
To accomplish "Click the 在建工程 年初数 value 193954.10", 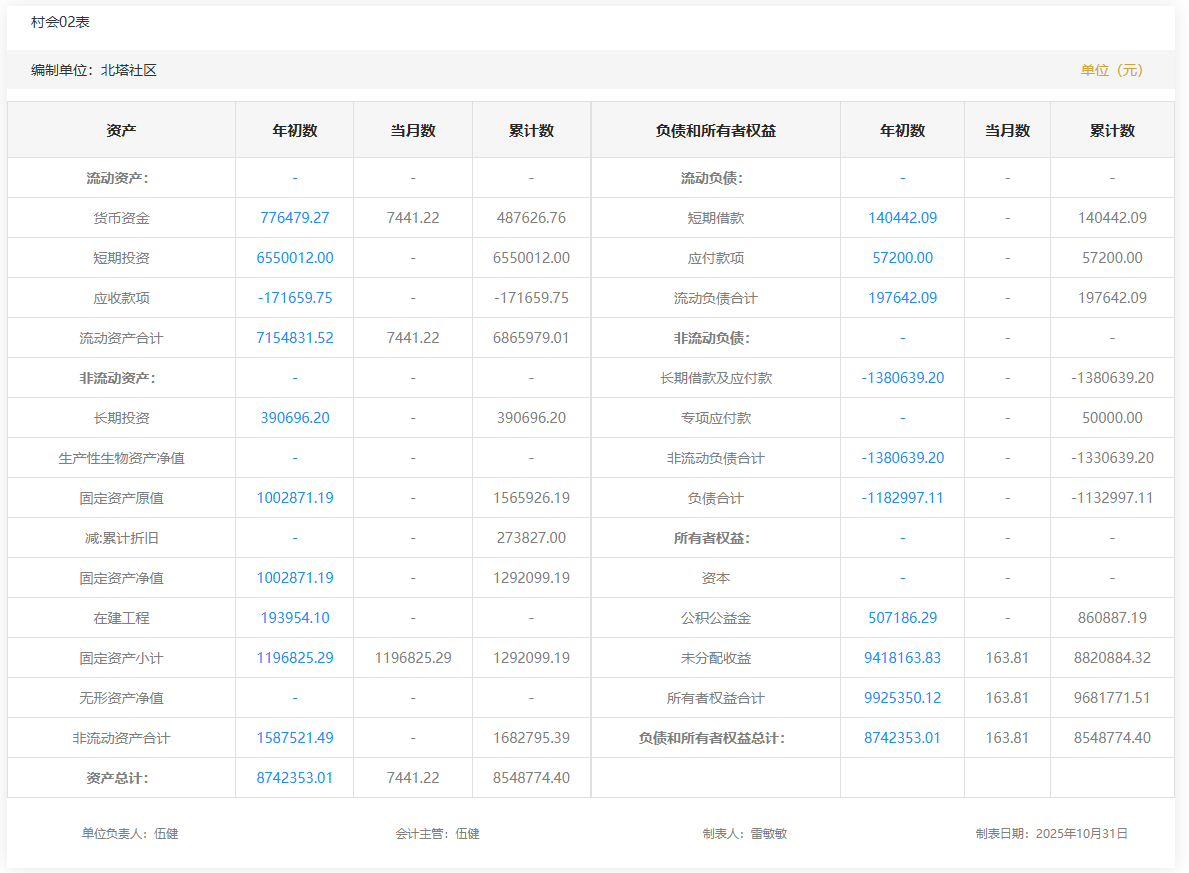I will point(294,618).
